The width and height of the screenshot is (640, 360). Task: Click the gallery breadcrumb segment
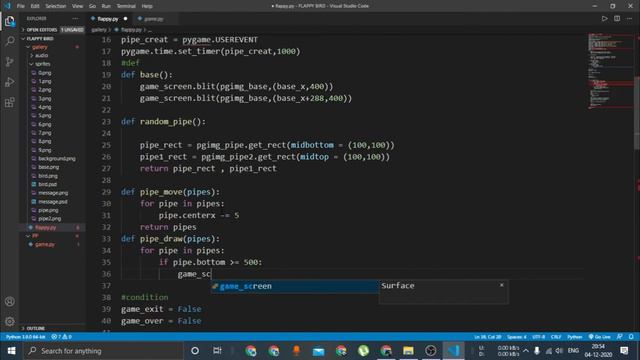98,30
